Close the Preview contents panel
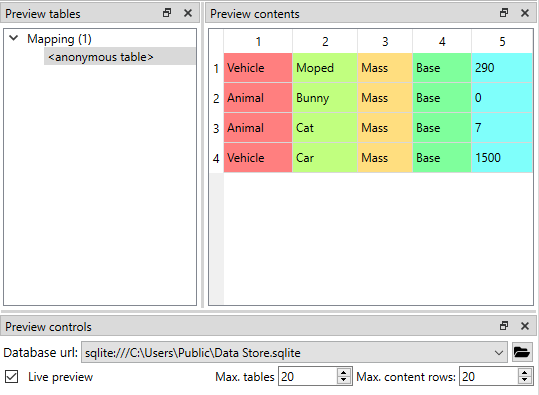Image resolution: width=539 pixels, height=395 pixels. point(525,13)
